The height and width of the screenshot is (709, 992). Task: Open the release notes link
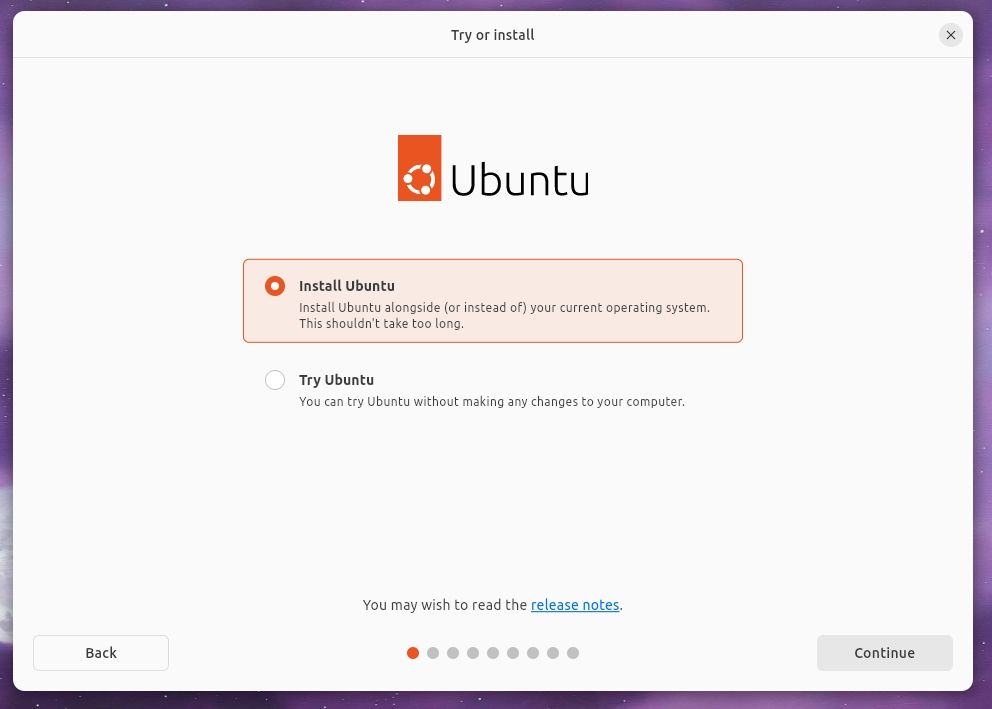pos(575,605)
